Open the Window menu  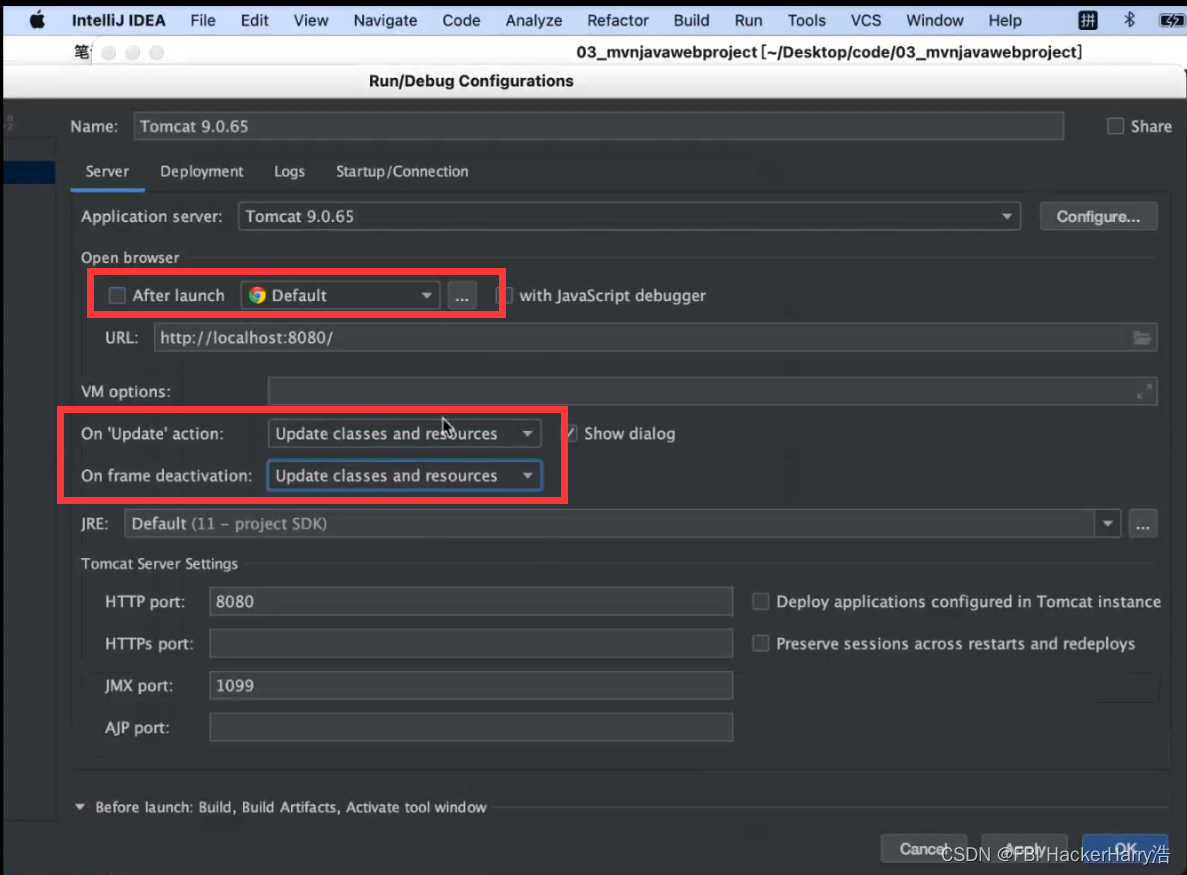click(x=935, y=20)
